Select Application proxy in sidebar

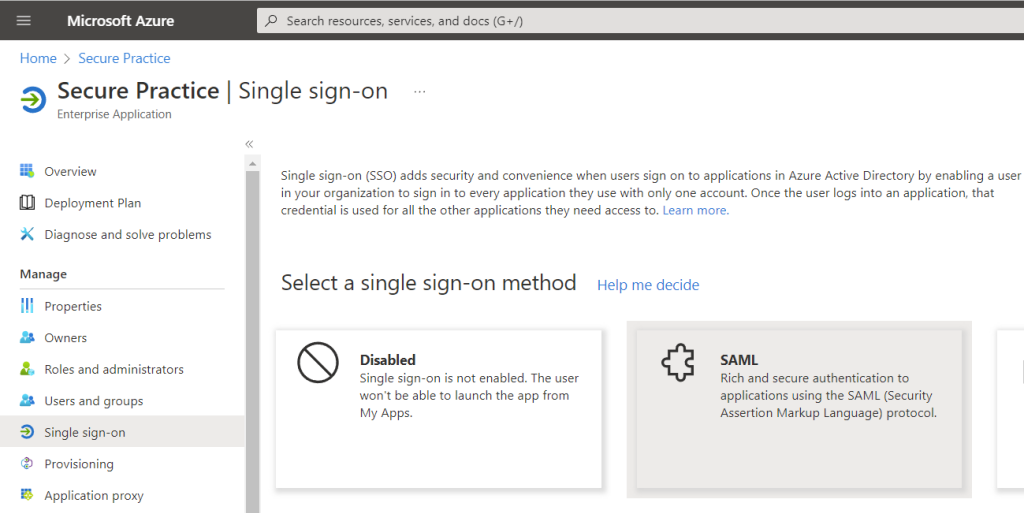(x=93, y=496)
